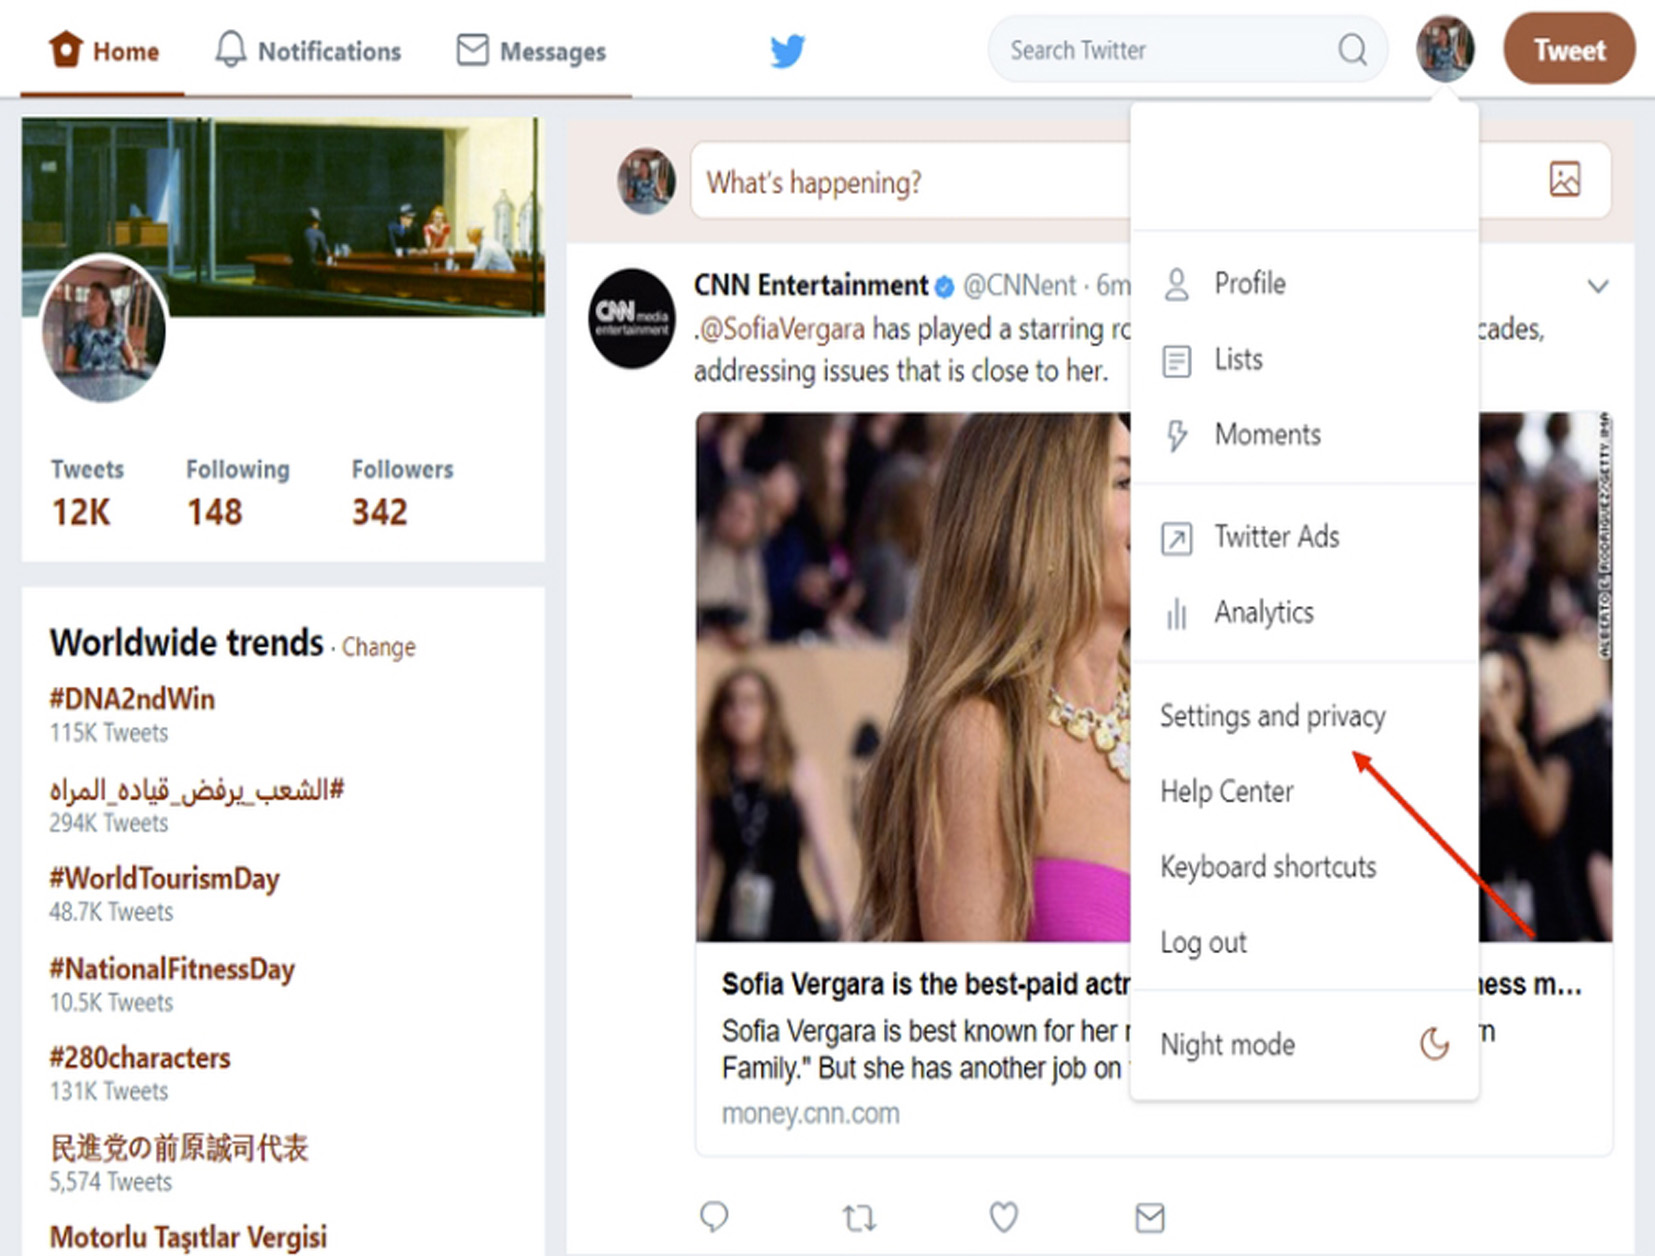Click the profile header banner image

283,216
